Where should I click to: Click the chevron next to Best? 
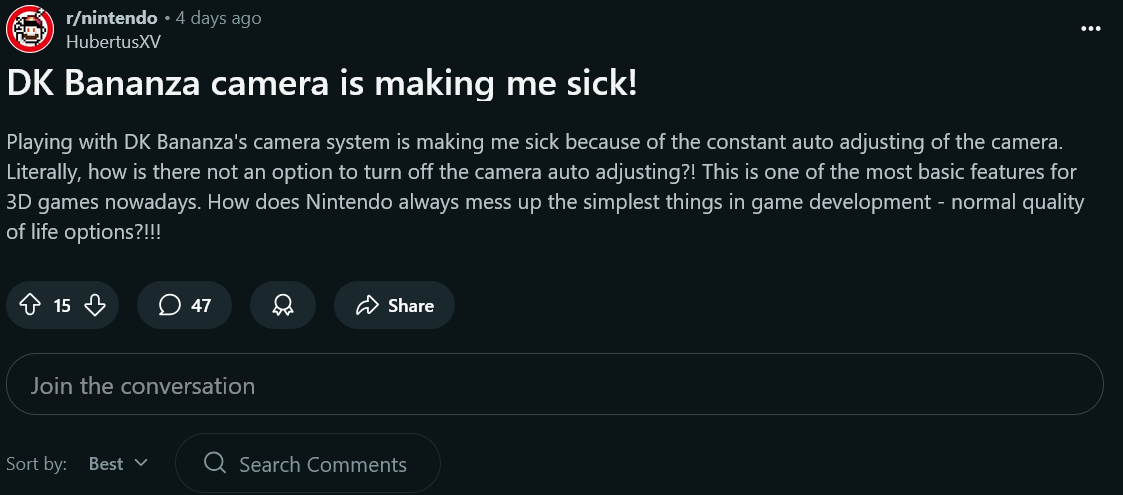[141, 463]
